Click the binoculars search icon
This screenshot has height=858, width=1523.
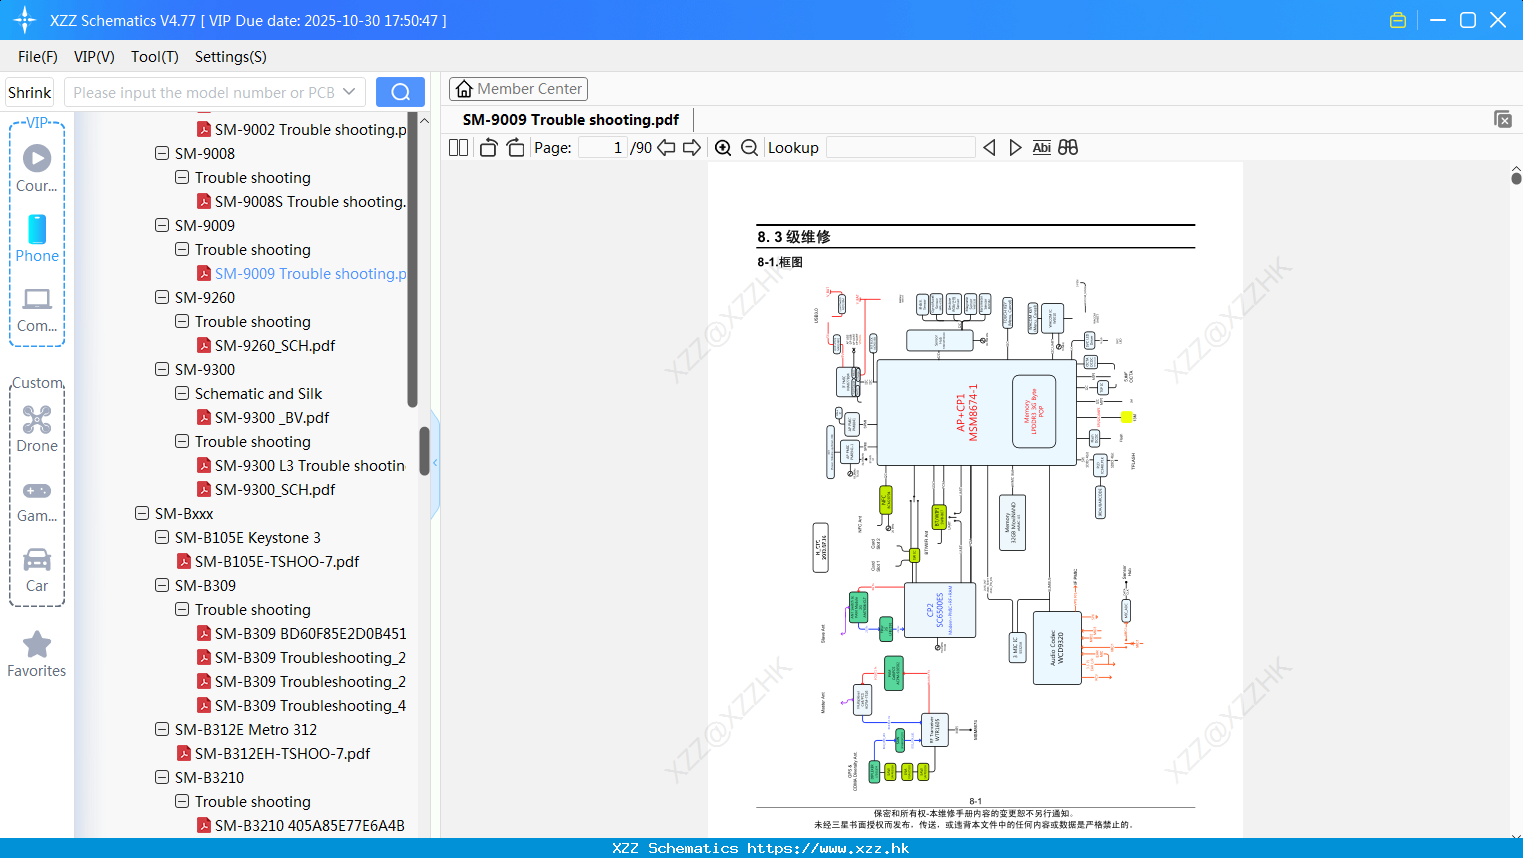coord(1068,148)
